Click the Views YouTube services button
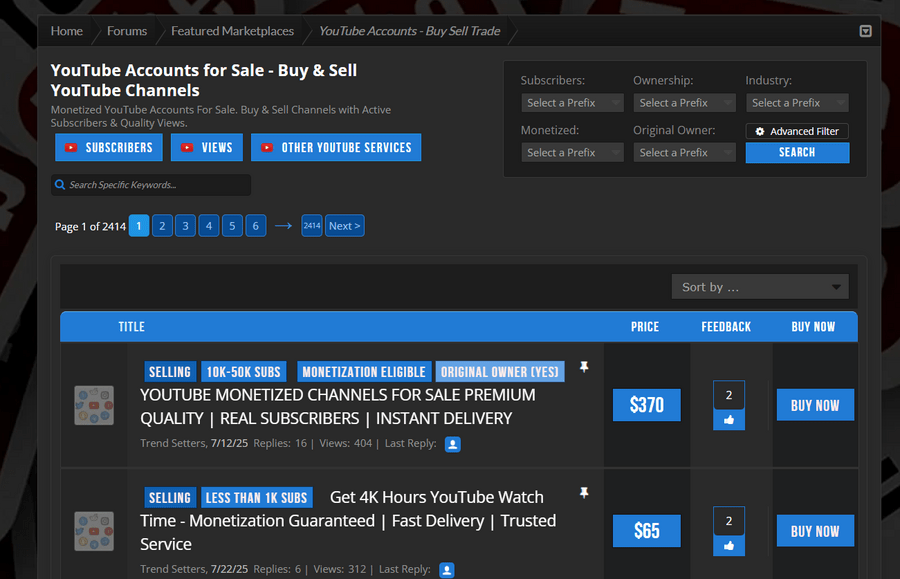 tap(206, 147)
